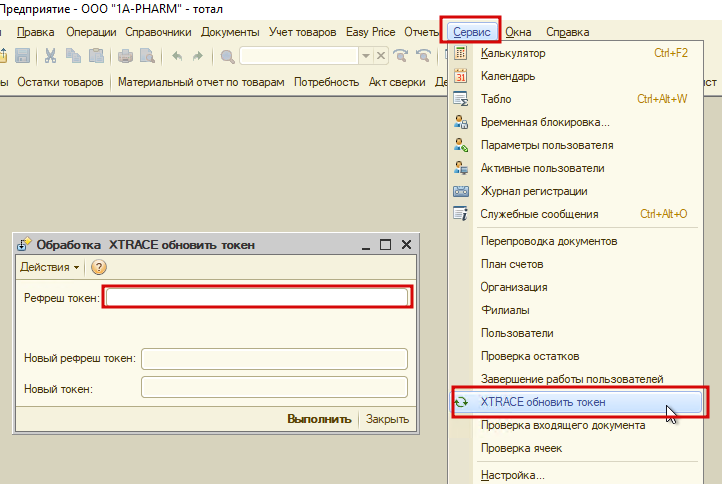
Task: Click the Print preview icon
Action: [x=147, y=56]
